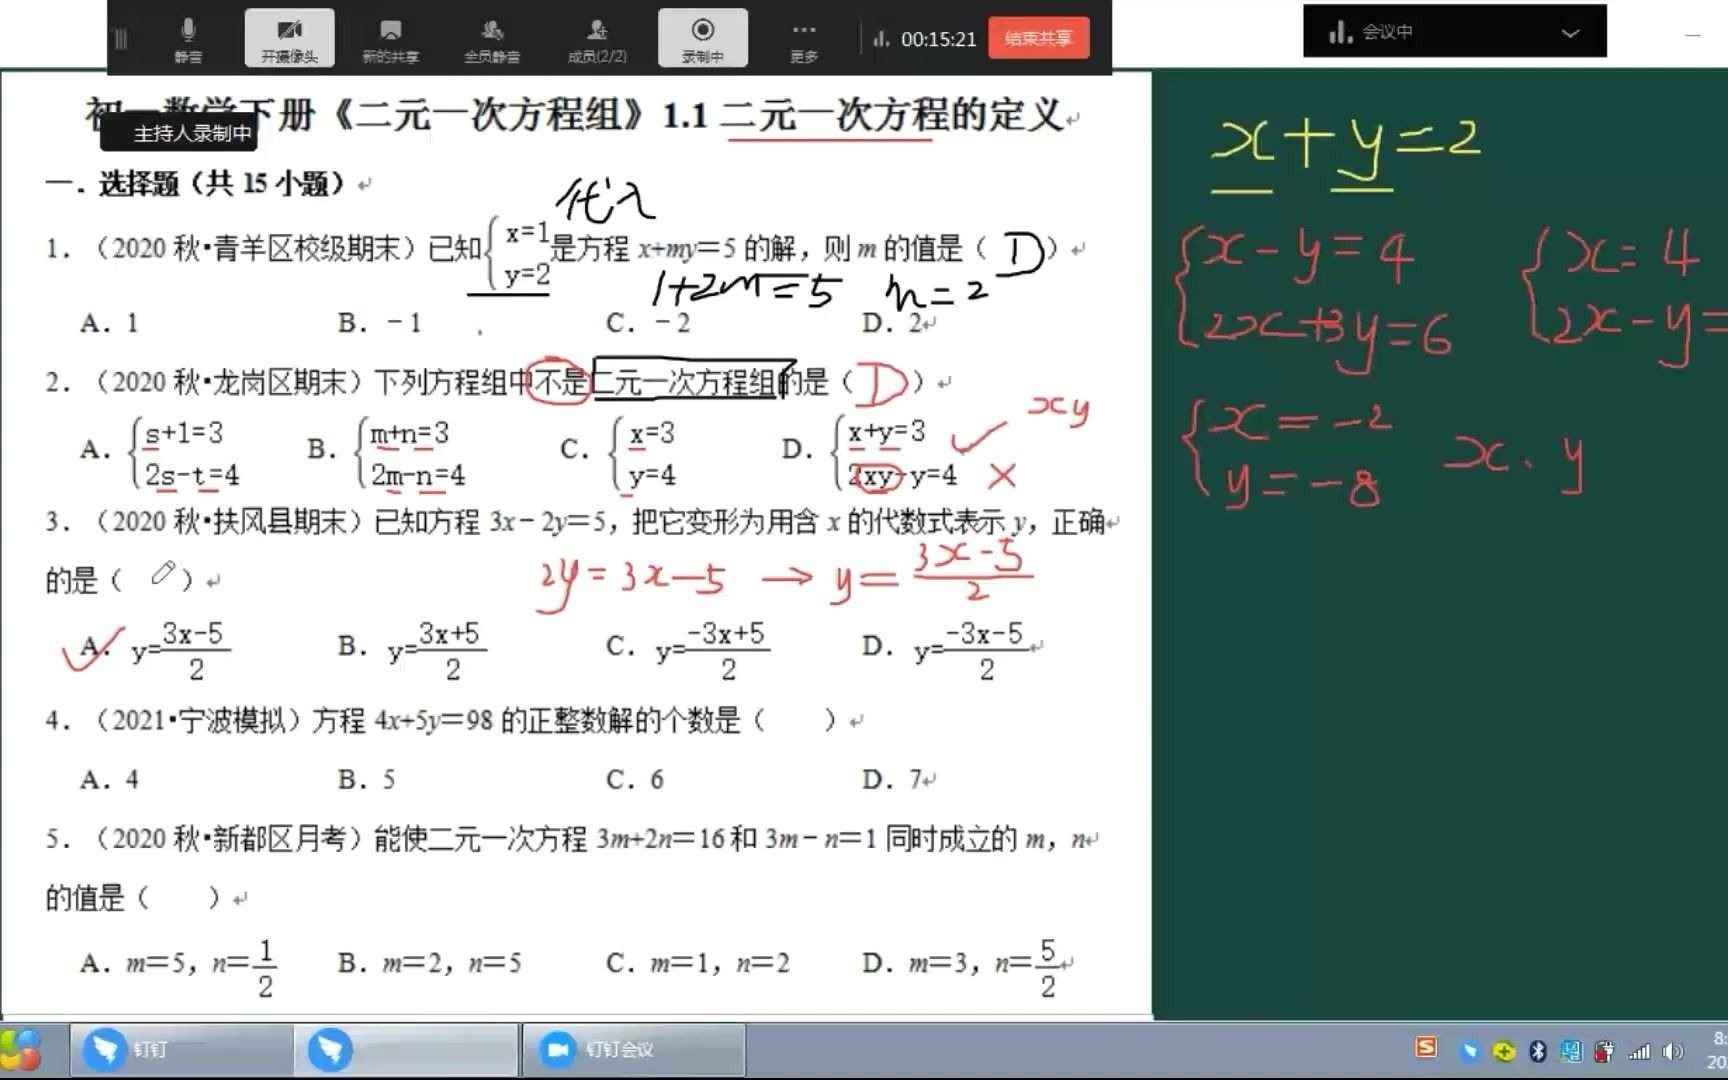The height and width of the screenshot is (1080, 1728).
Task: Open Bluetooth settings from system tray
Action: point(1537,1051)
